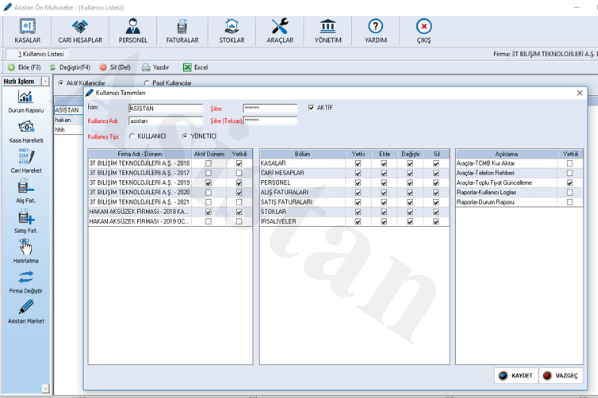Screen dimensions: 598x398
Task: Open the Satış Fat. shortcut
Action: (x=26, y=222)
